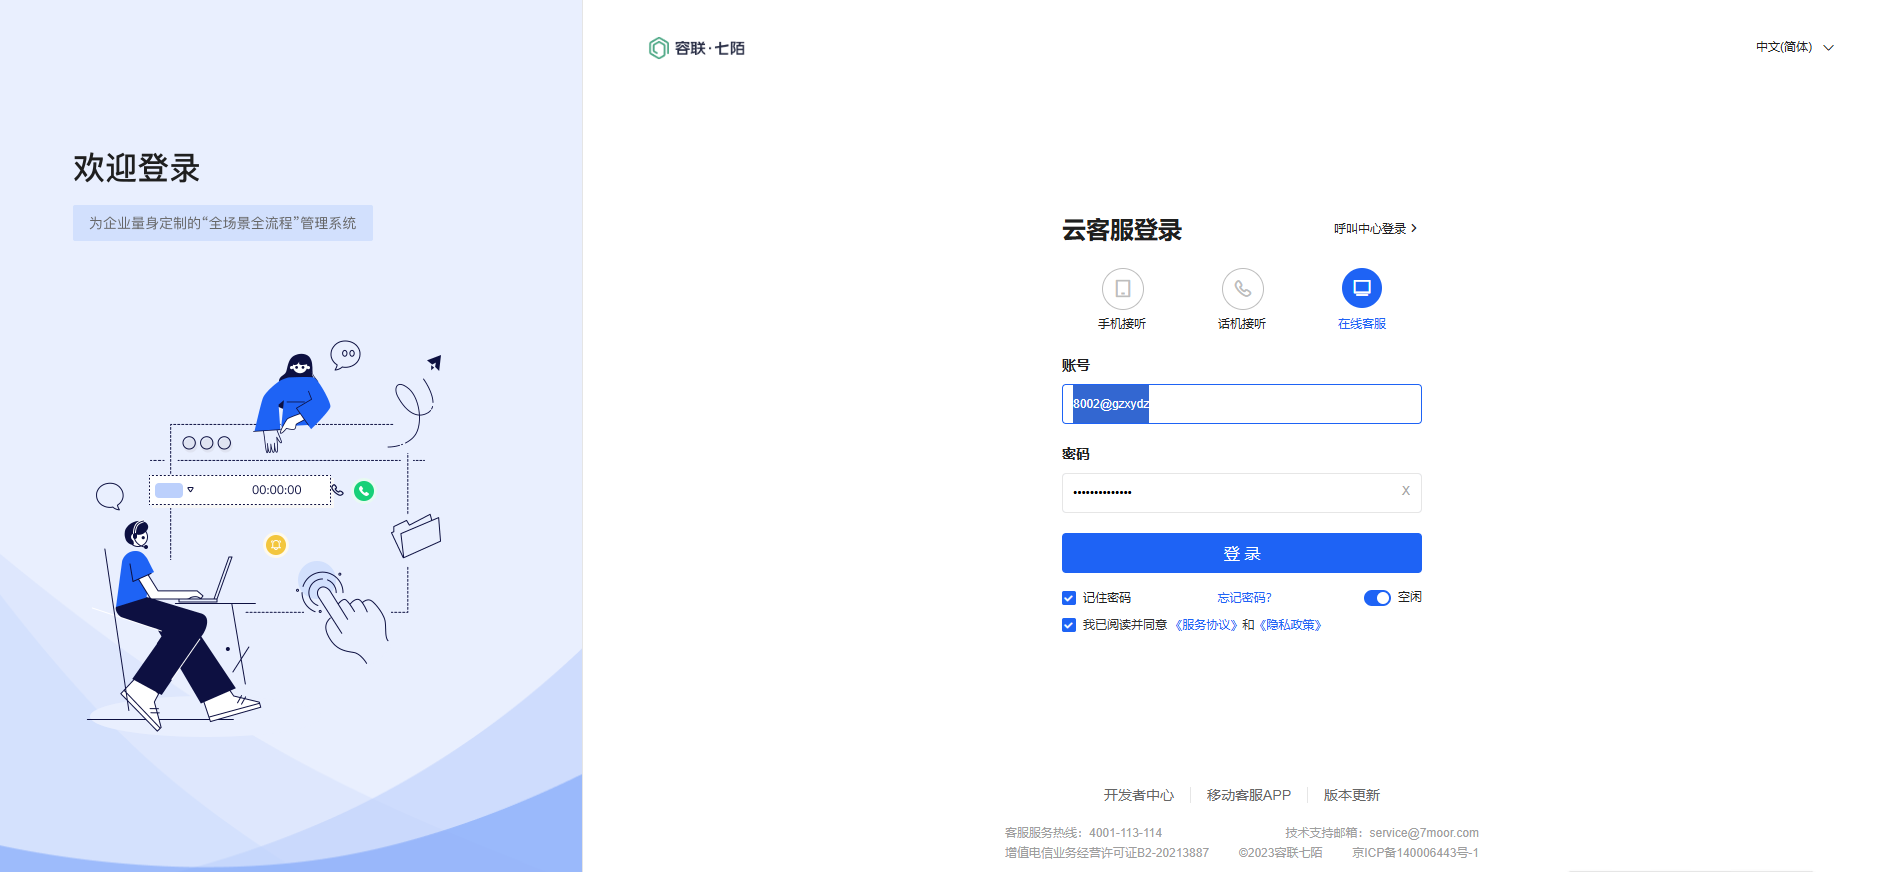Click the 账号 account input field
Image resolution: width=1899 pixels, height=872 pixels.
tap(1241, 404)
